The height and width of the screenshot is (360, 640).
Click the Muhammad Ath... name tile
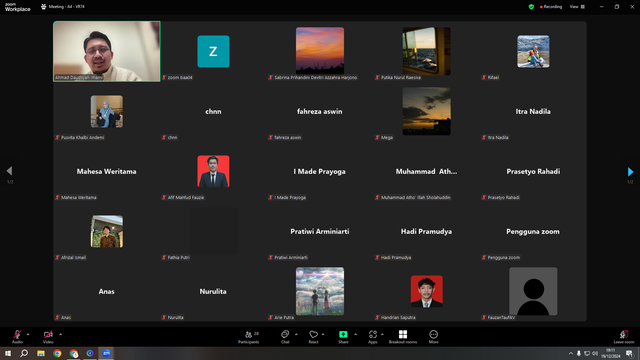coord(427,171)
